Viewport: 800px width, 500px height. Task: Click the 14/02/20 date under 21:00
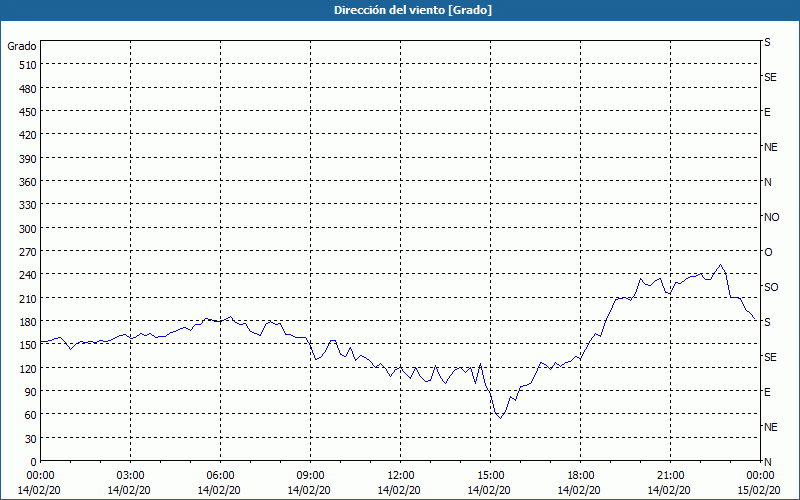669,490
